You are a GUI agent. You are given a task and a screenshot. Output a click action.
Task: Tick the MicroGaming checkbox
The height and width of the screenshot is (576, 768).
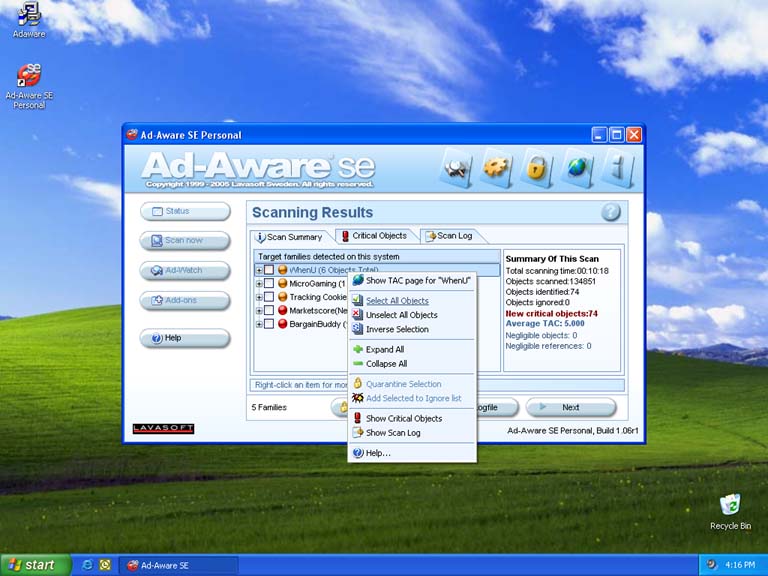pos(269,284)
